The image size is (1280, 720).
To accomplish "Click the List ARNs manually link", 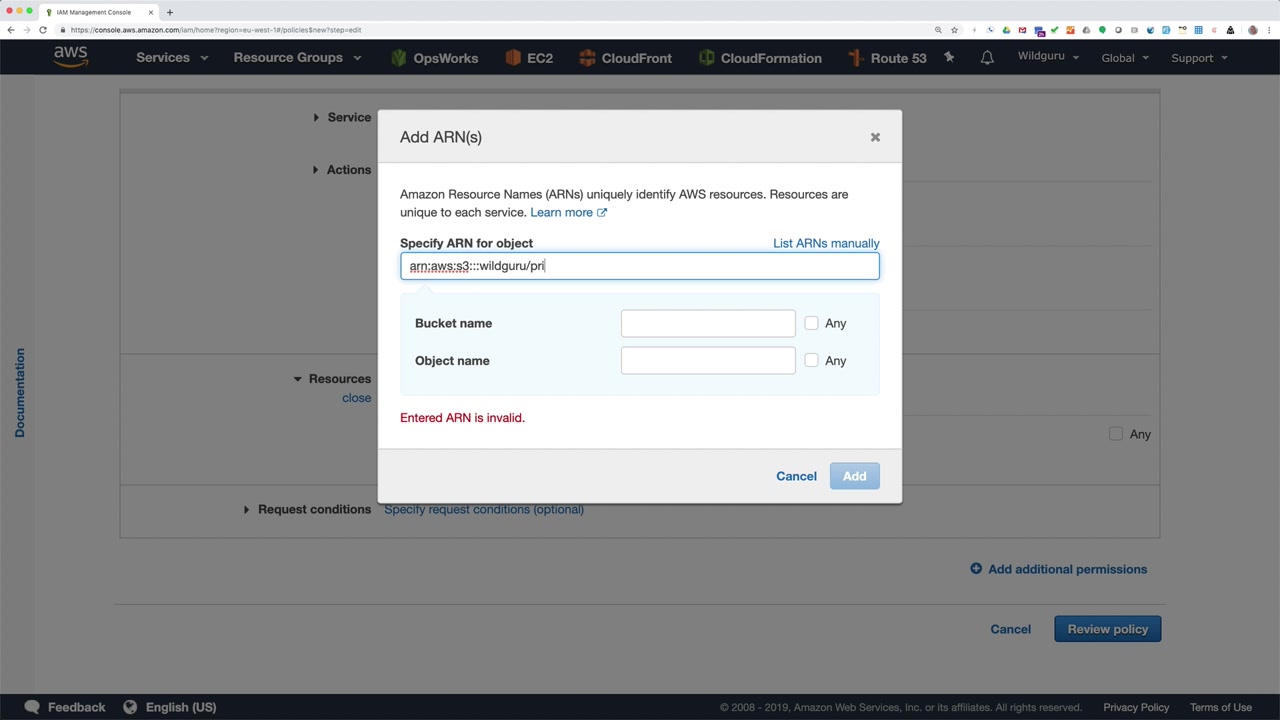I will pyautogui.click(x=826, y=243).
